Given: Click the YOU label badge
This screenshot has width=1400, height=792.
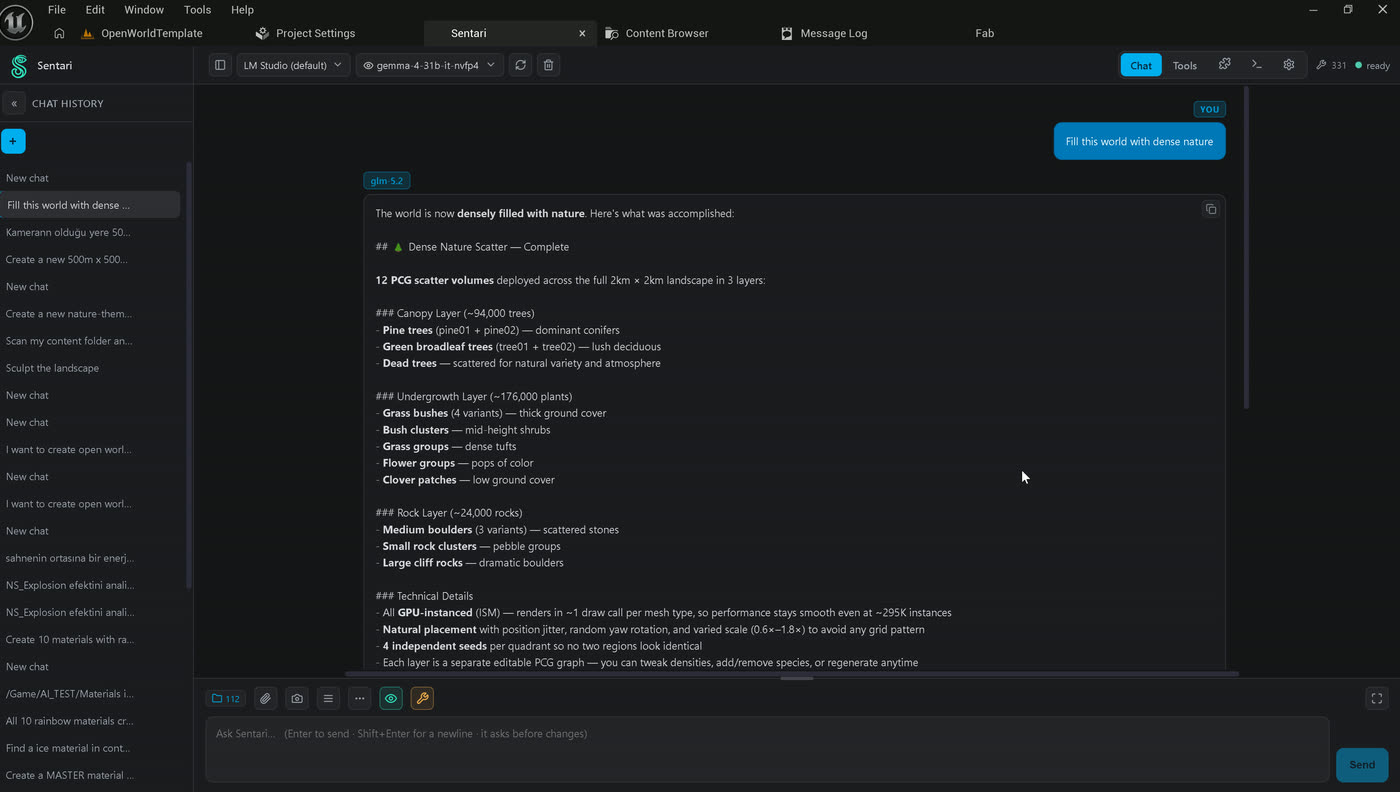Looking at the screenshot, I should pyautogui.click(x=1209, y=109).
